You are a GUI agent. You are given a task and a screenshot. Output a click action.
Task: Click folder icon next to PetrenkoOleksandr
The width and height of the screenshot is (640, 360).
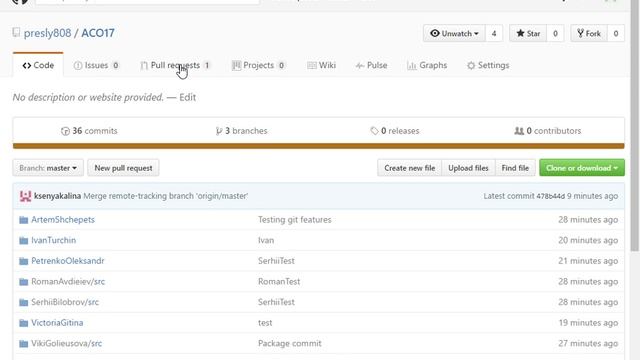[x=24, y=261]
